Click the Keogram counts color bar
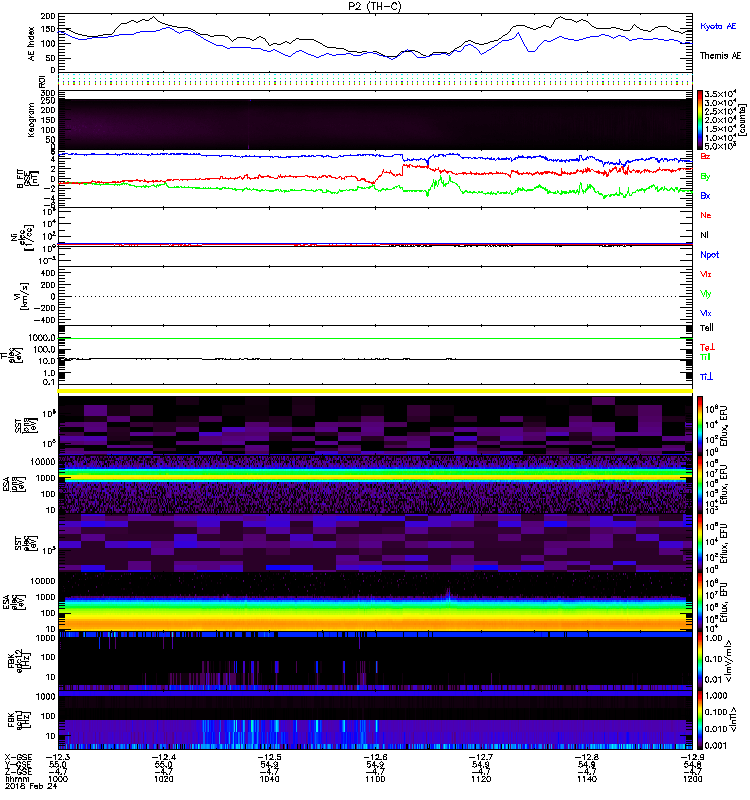 pyautogui.click(x=700, y=120)
